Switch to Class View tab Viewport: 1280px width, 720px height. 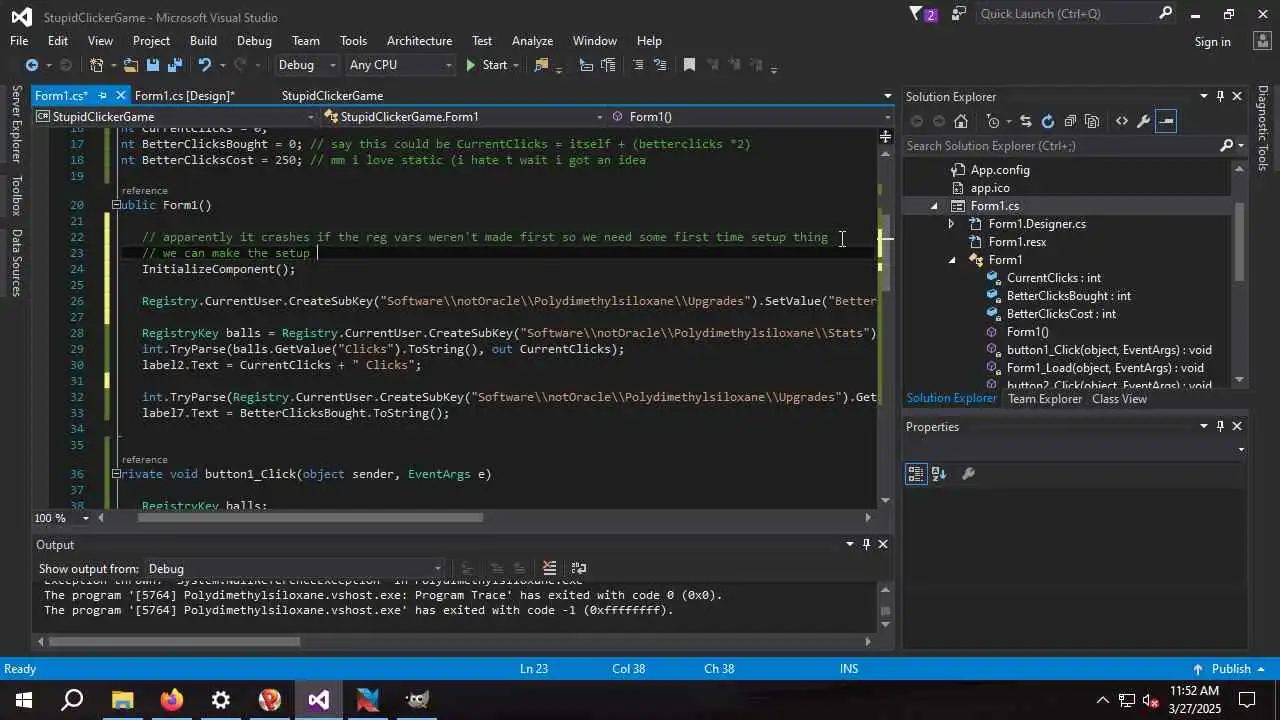1119,399
